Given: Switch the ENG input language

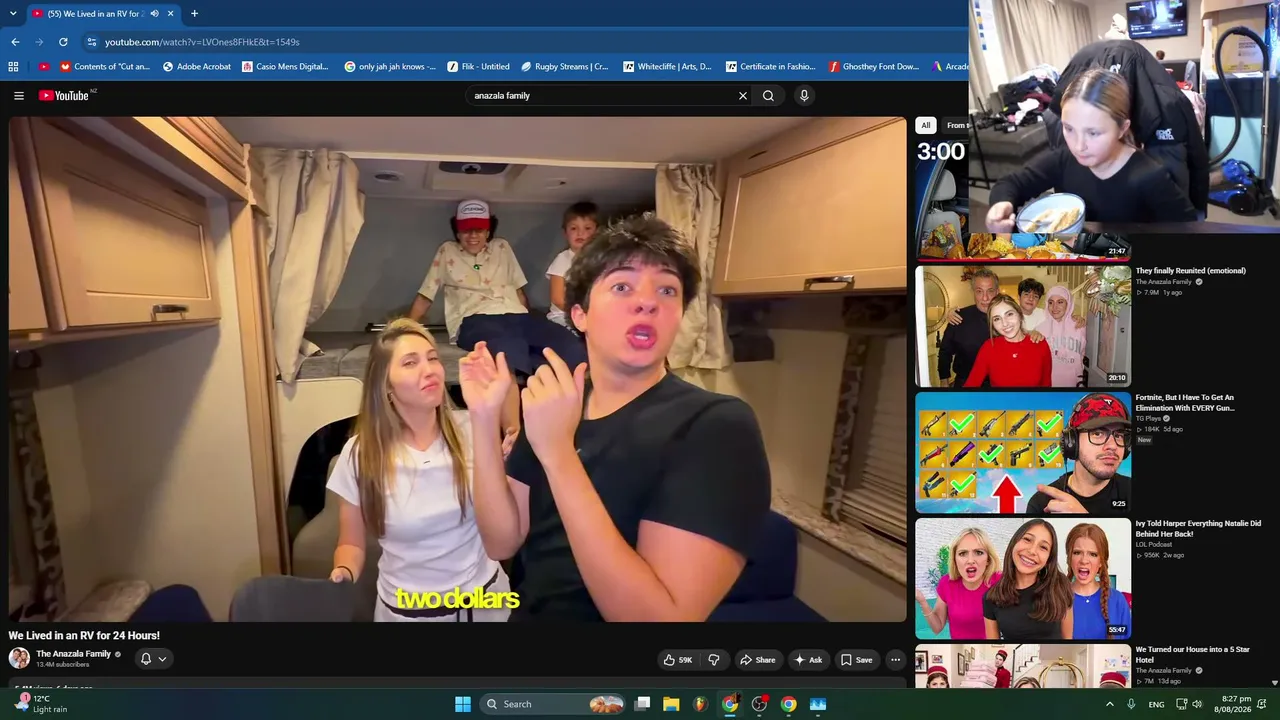Looking at the screenshot, I should 1156,704.
